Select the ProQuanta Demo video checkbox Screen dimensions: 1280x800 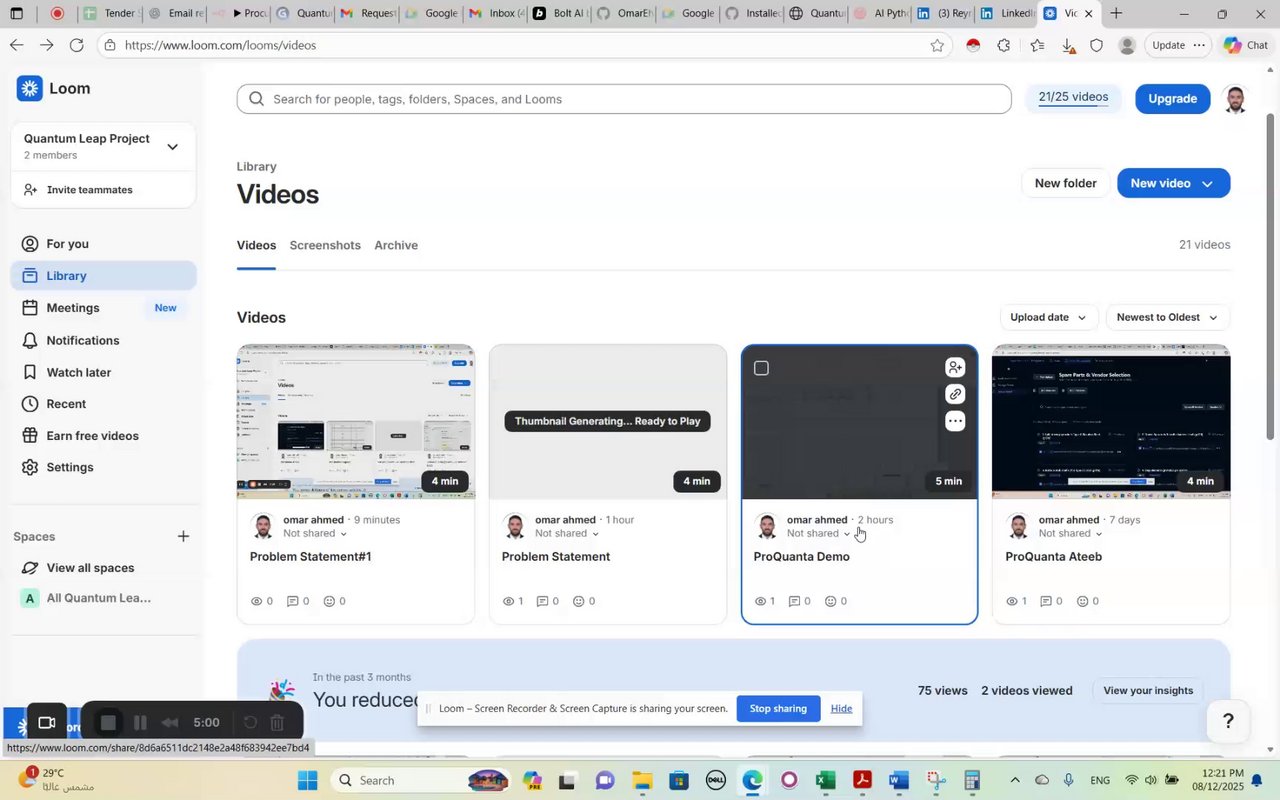click(x=761, y=368)
